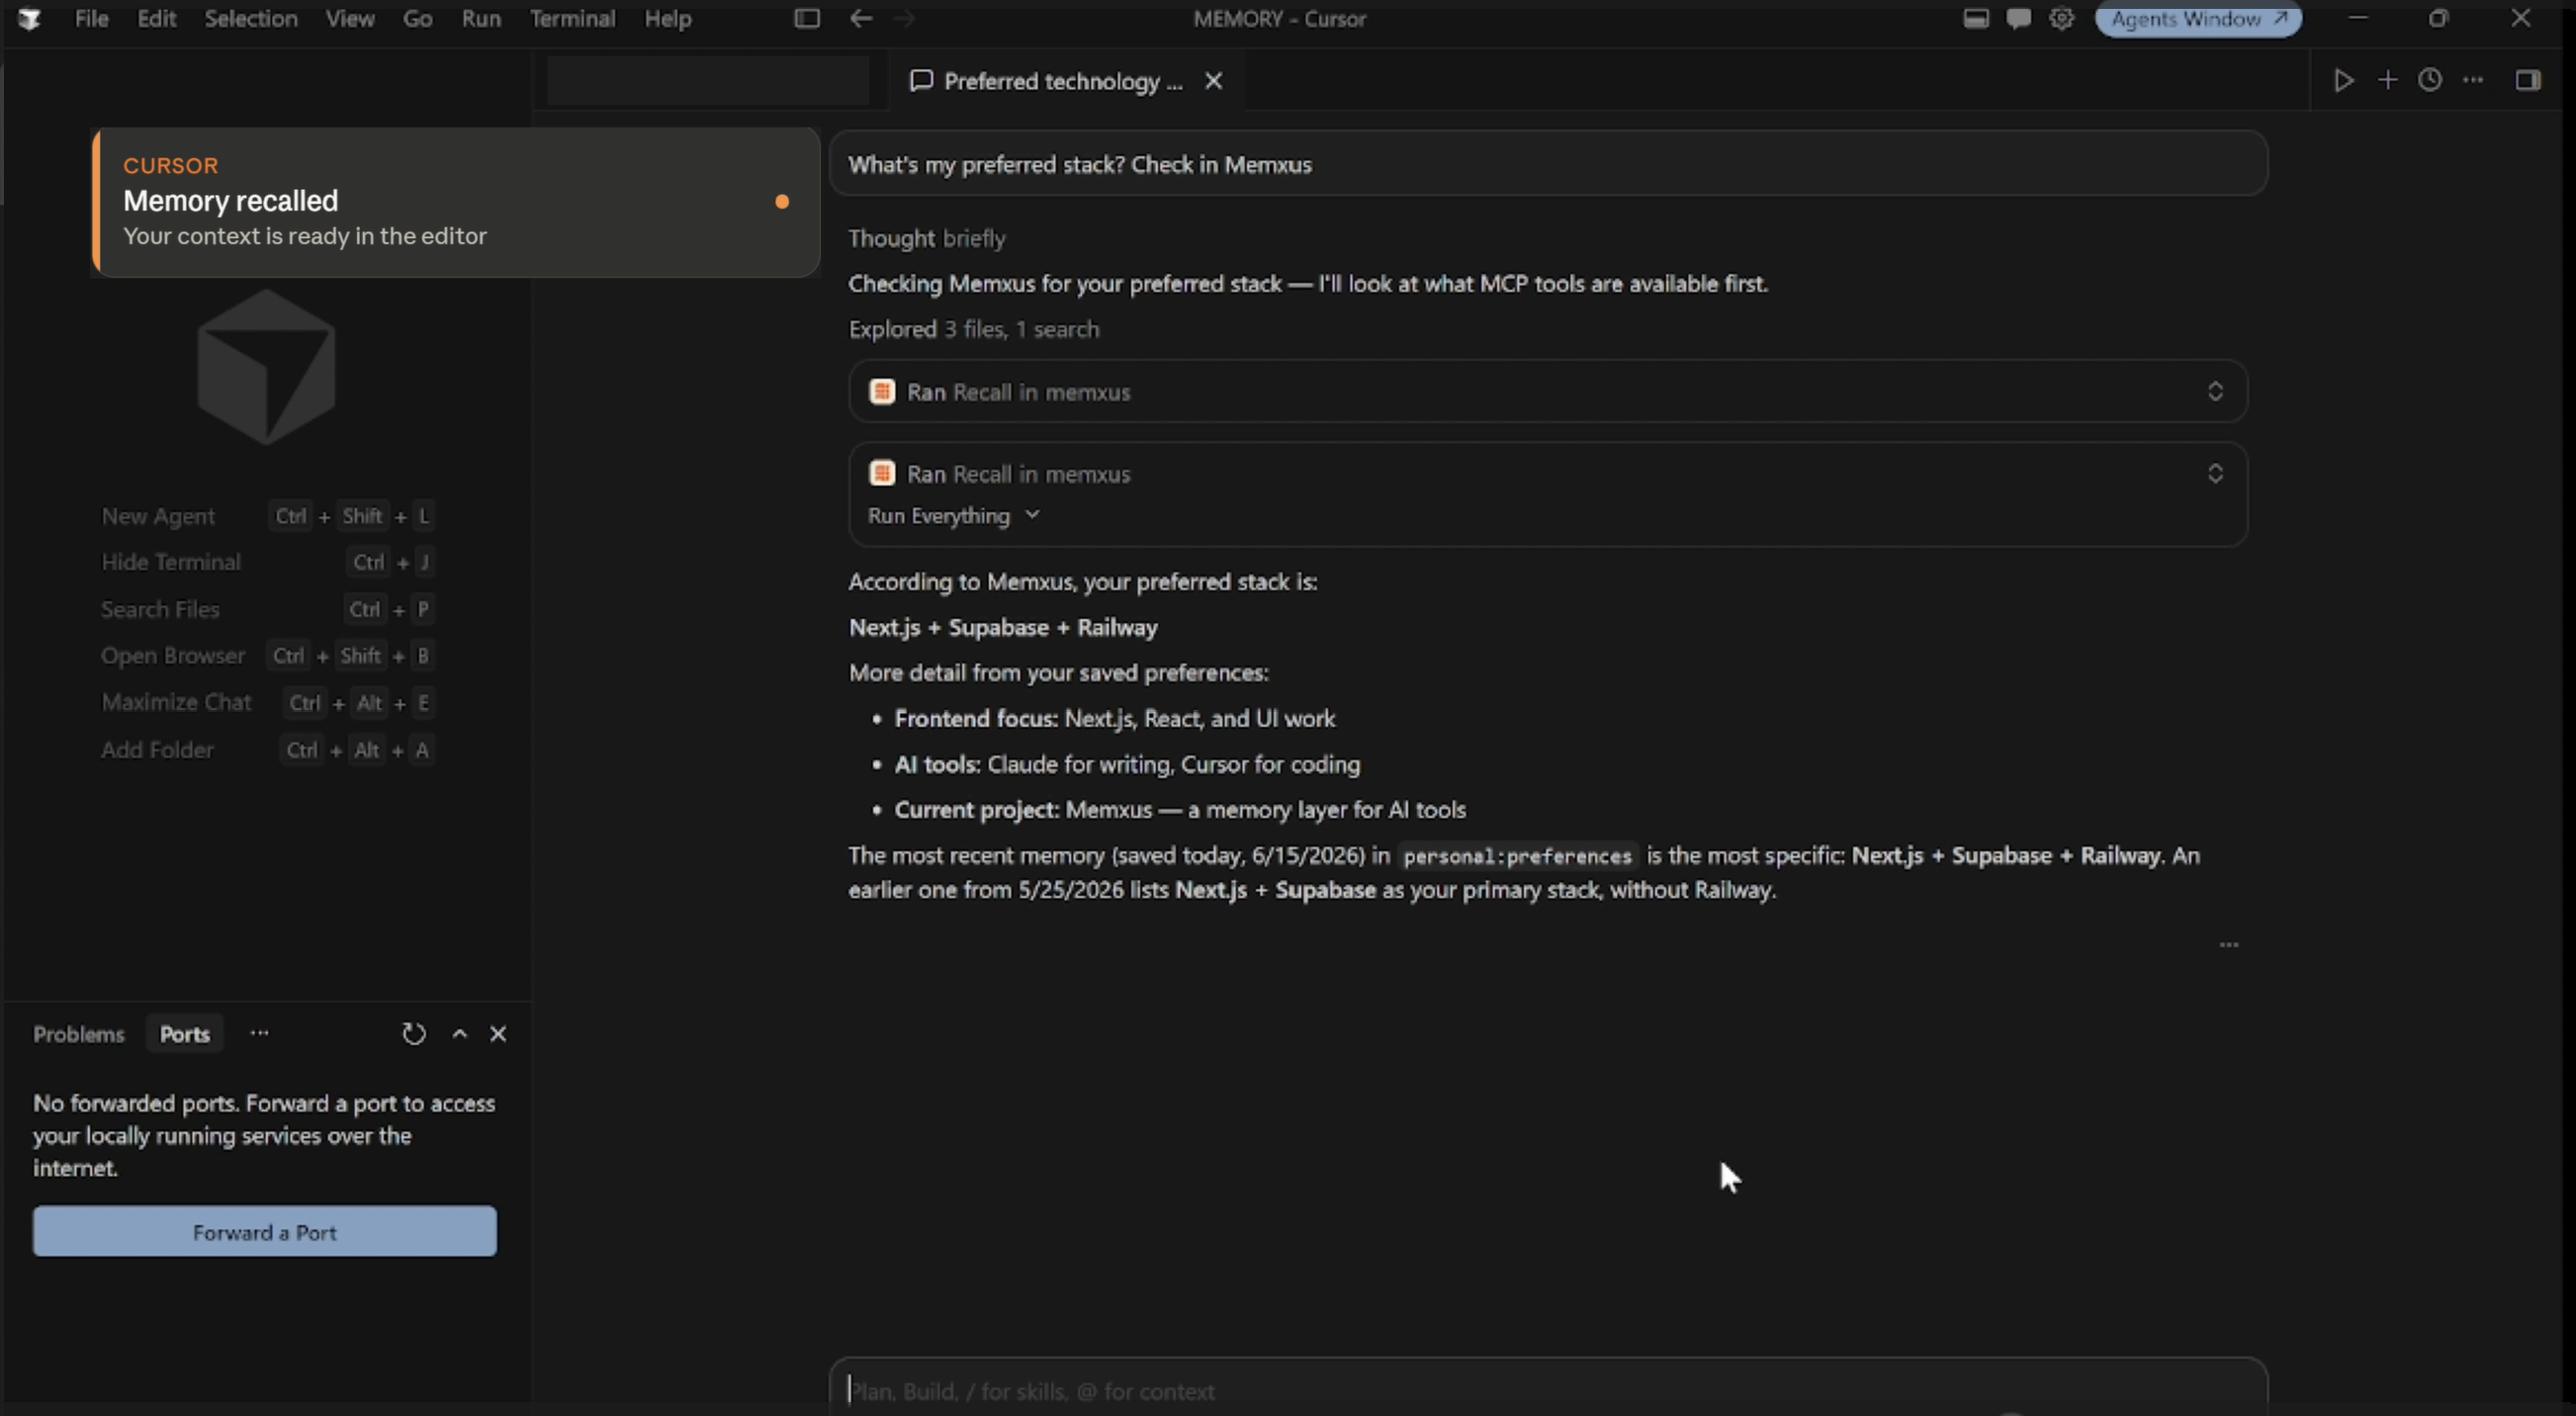The height and width of the screenshot is (1416, 2576).
Task: Click Add Folder shortcut entry
Action: (x=267, y=750)
